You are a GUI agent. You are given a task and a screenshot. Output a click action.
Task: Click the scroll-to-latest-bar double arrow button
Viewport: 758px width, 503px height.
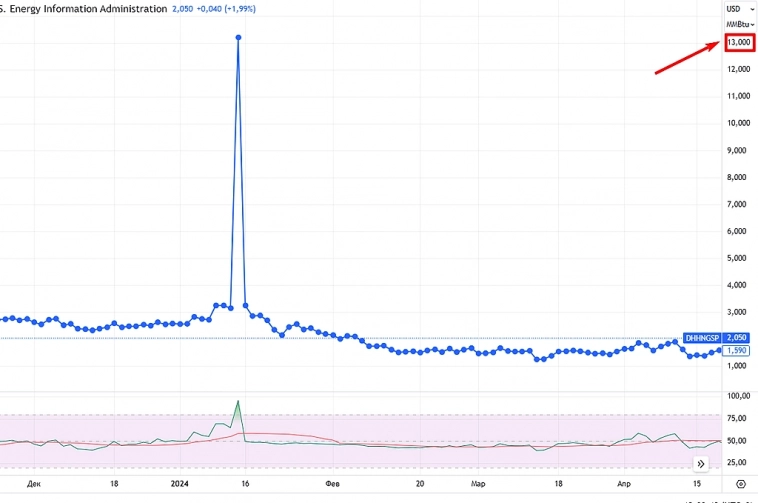701,463
